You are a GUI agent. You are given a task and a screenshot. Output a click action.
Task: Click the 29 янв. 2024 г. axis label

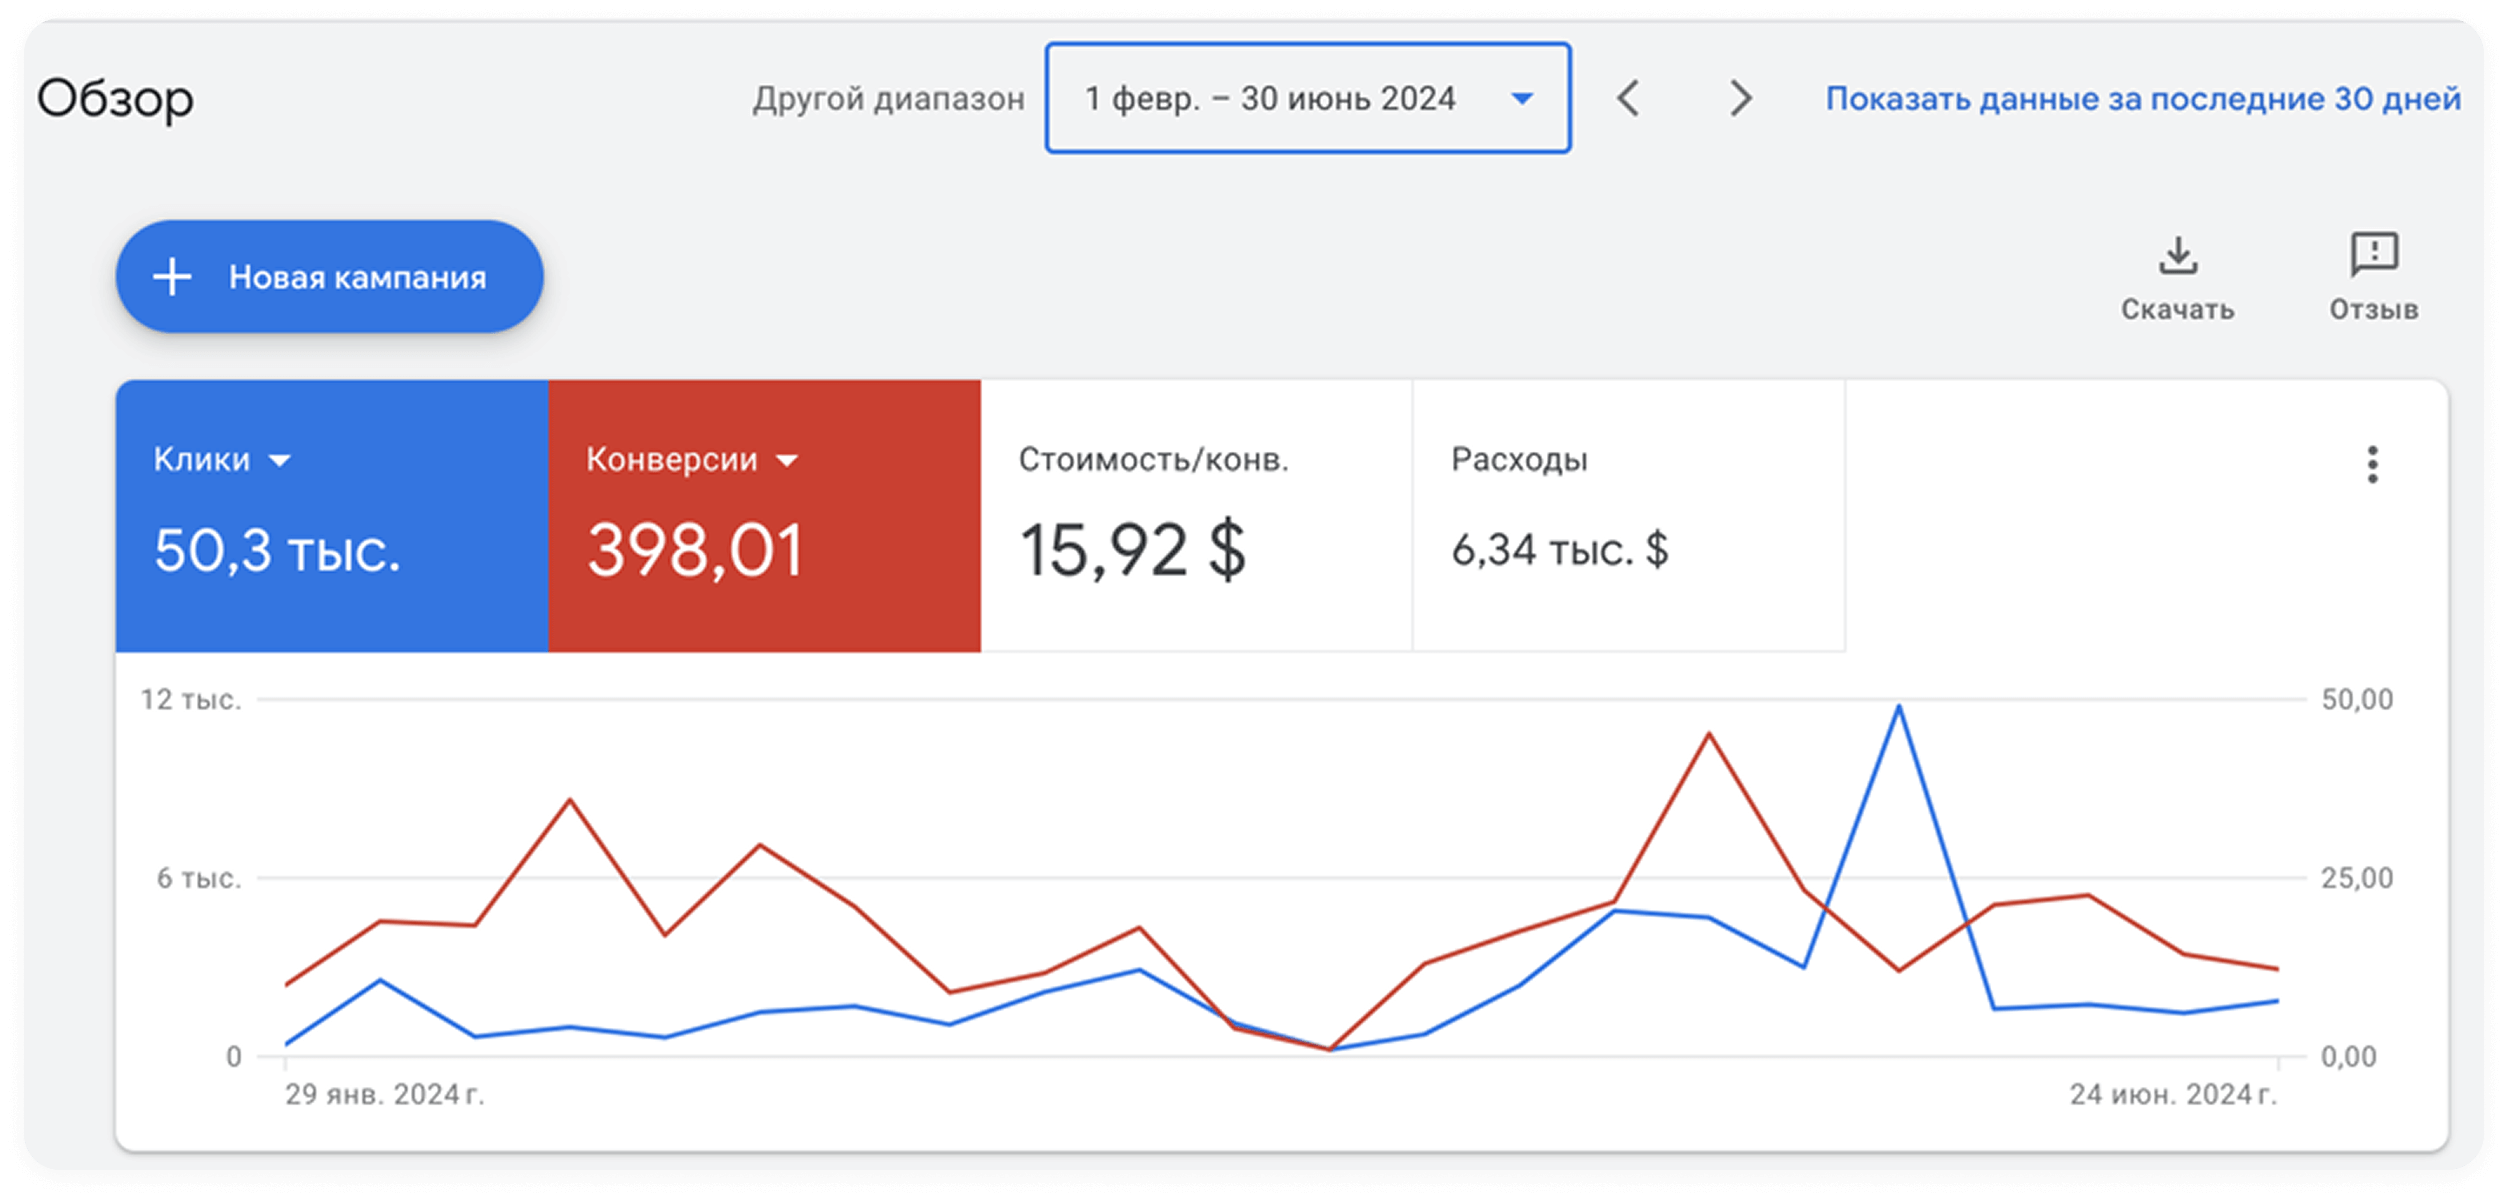(385, 1095)
